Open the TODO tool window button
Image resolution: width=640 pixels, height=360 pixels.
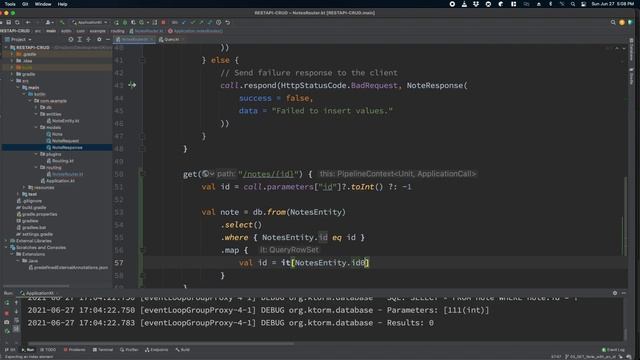48,350
